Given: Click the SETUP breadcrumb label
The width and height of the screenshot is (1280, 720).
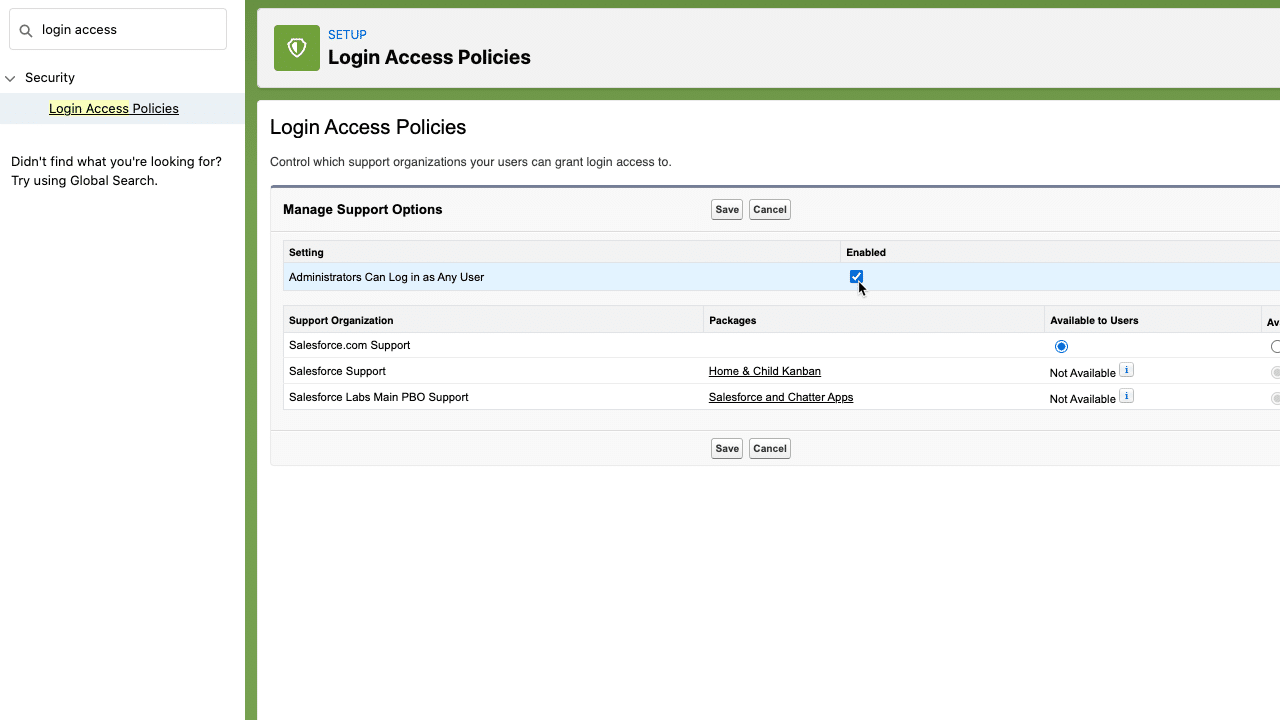Looking at the screenshot, I should point(347,34).
